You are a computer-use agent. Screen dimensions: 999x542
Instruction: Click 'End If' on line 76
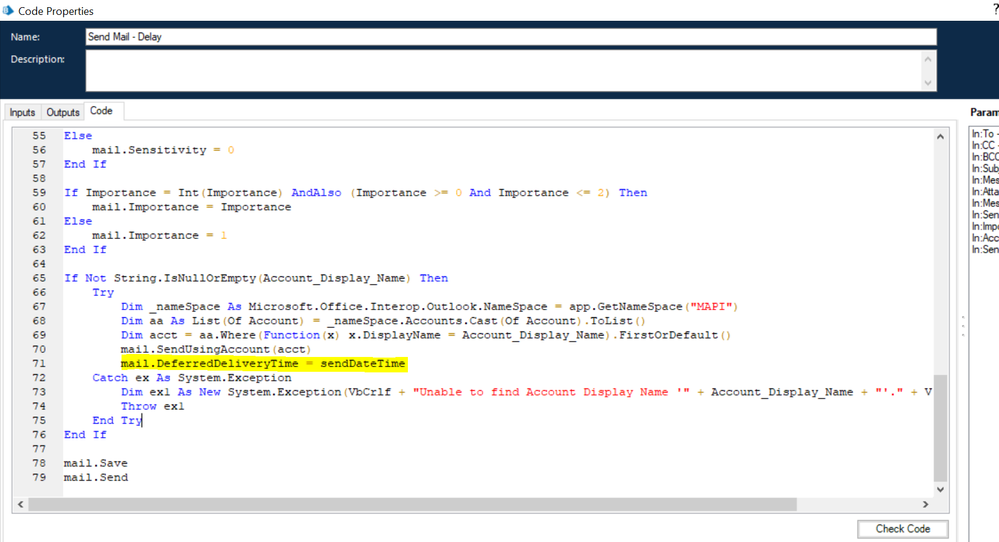[x=85, y=434]
